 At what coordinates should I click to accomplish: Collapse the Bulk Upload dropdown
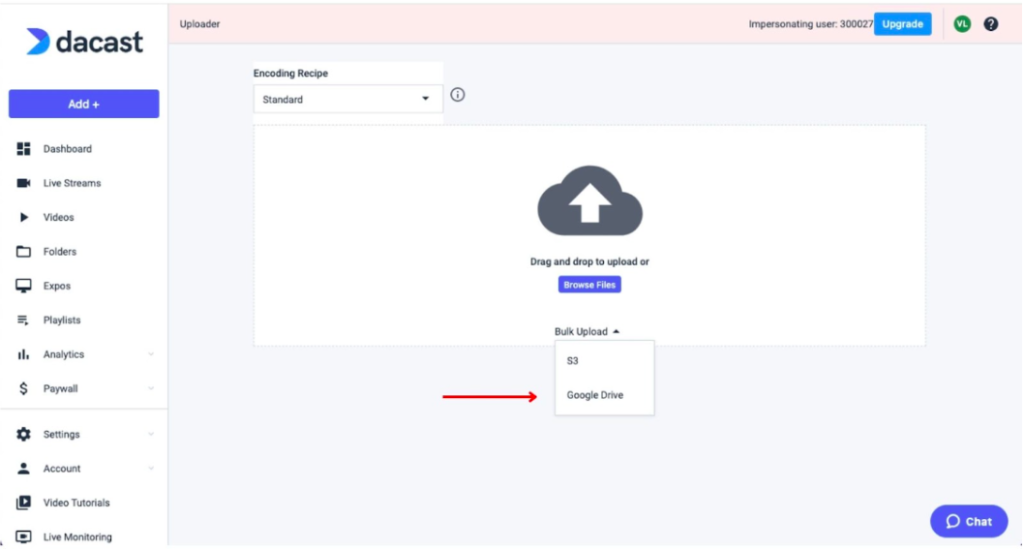[588, 332]
